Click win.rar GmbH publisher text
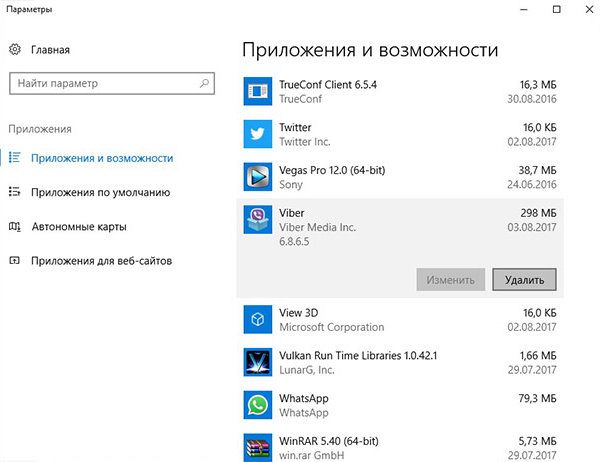Viewport: 600px width, 462px height. coord(311,455)
